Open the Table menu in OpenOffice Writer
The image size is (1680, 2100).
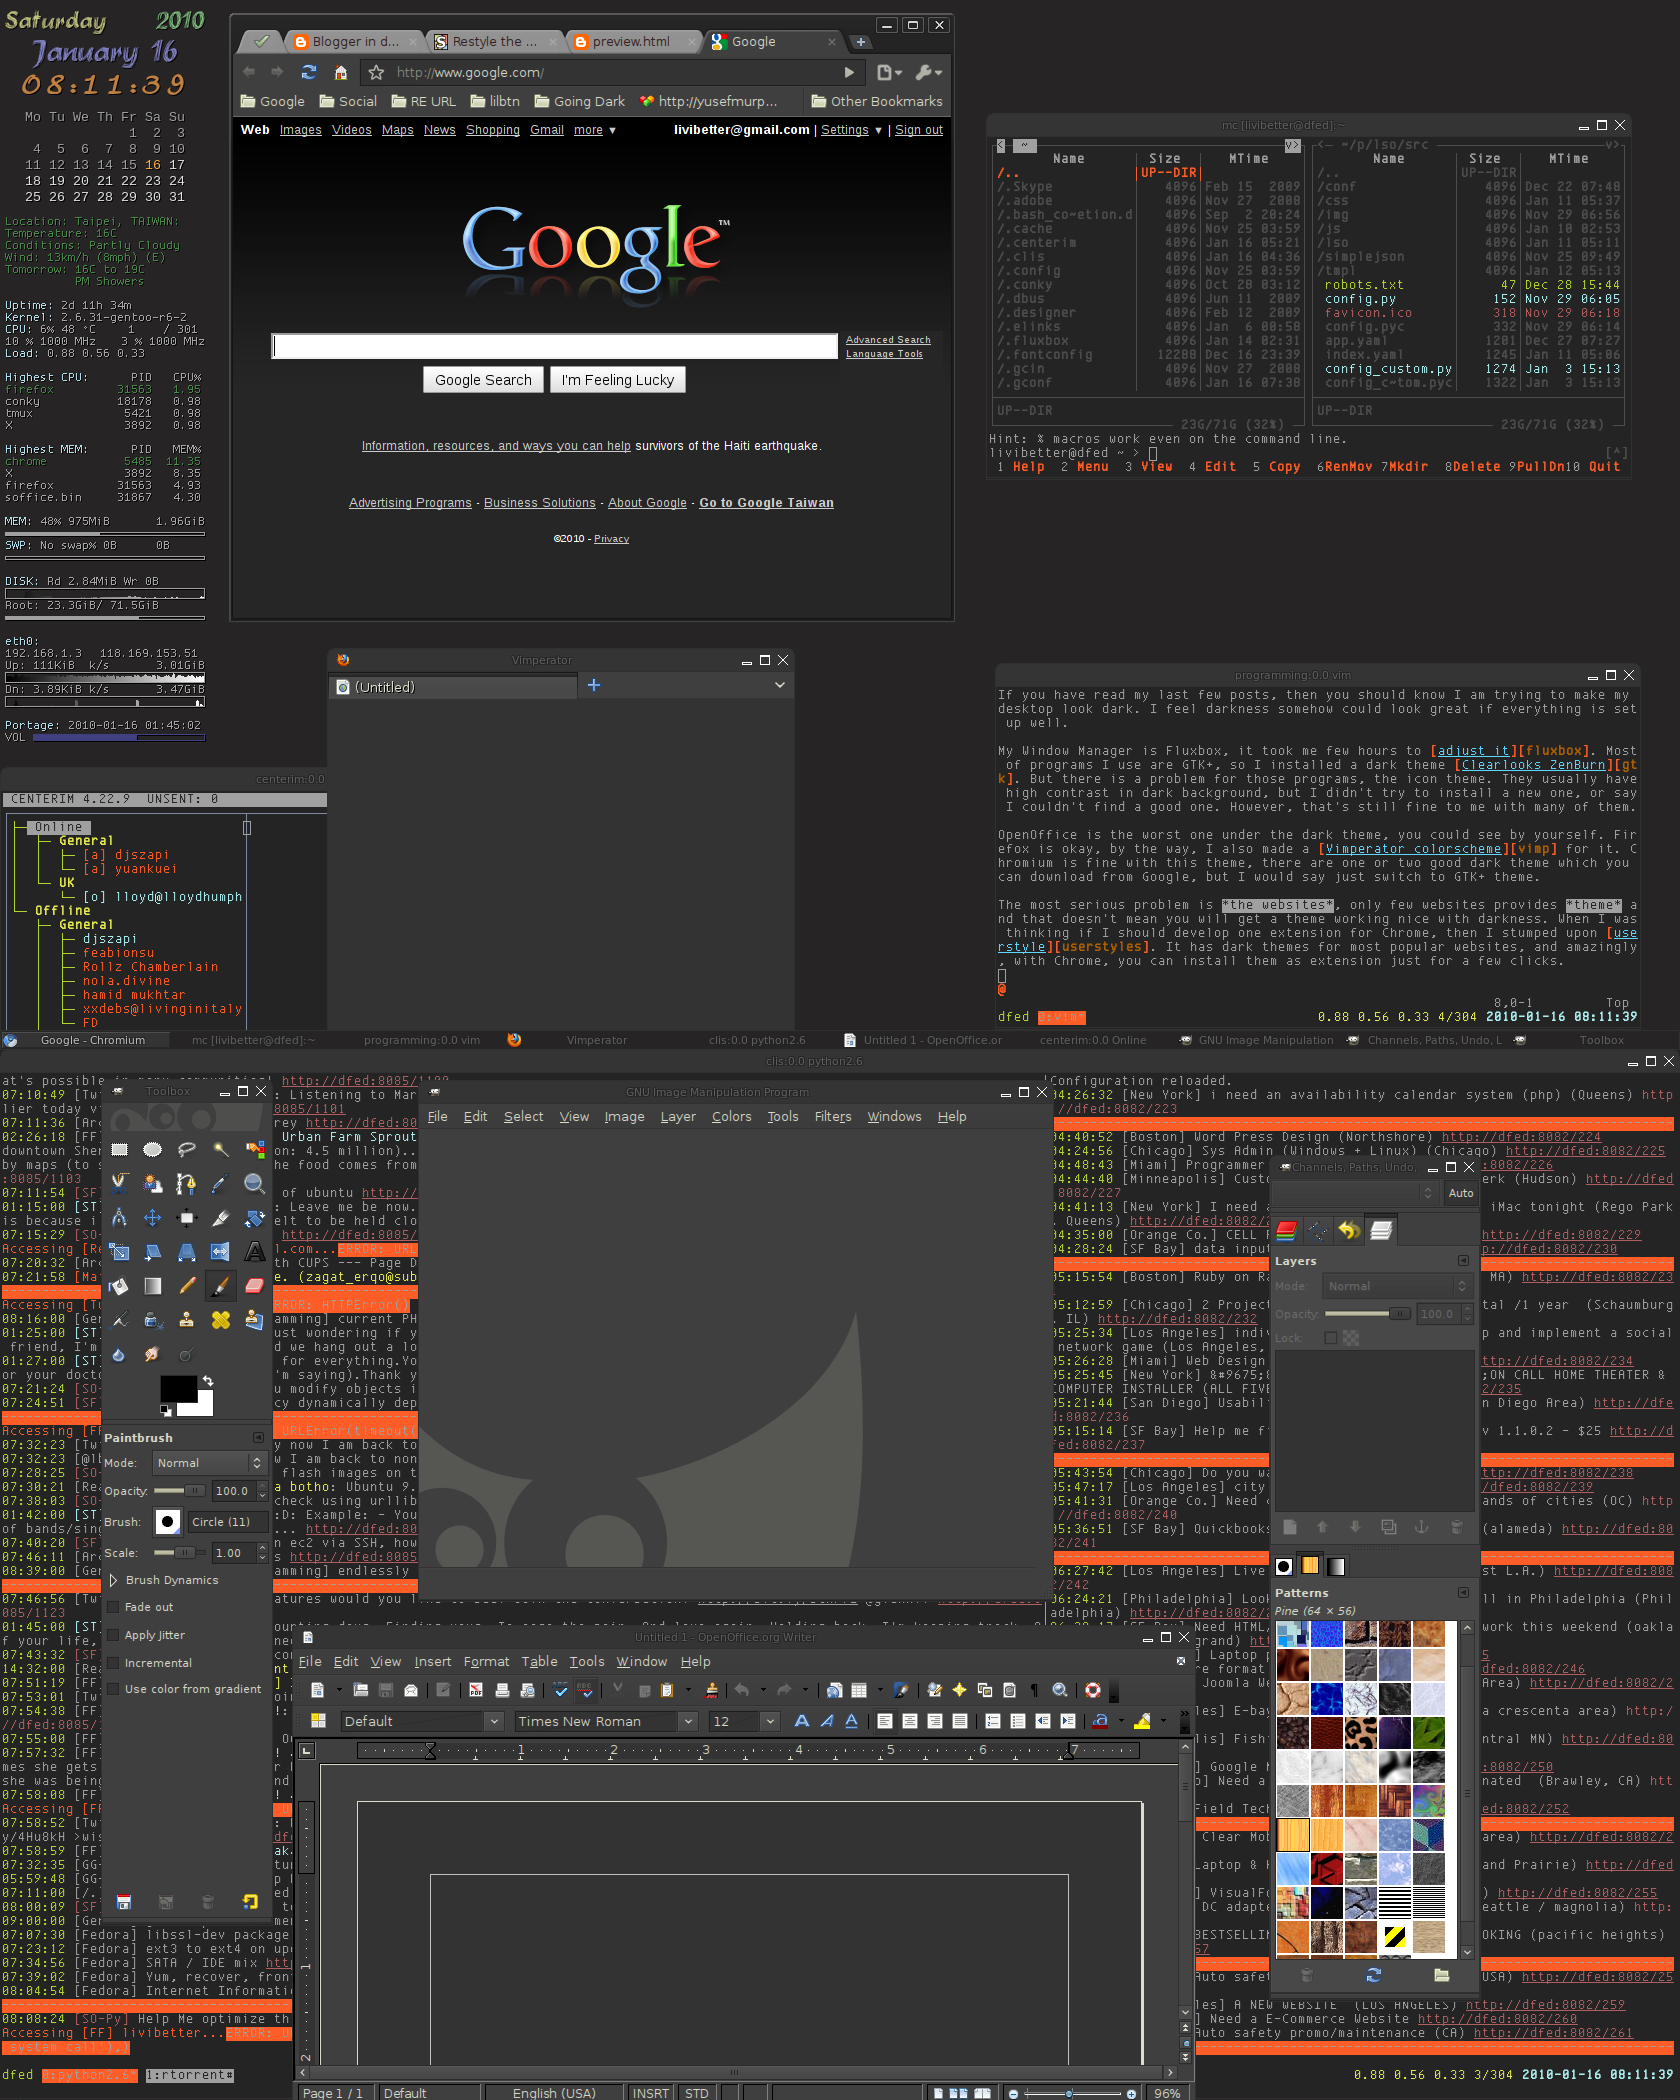point(539,1661)
